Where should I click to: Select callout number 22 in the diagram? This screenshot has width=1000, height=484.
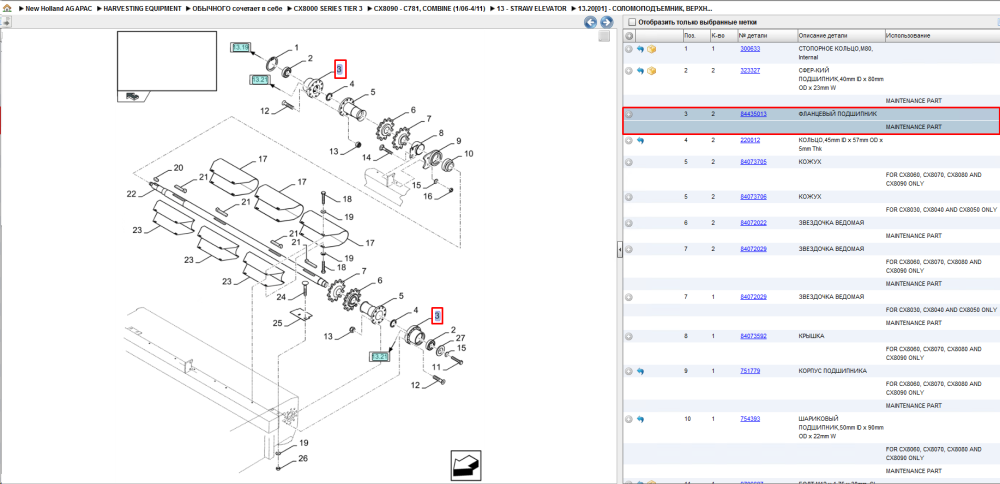coord(131,194)
